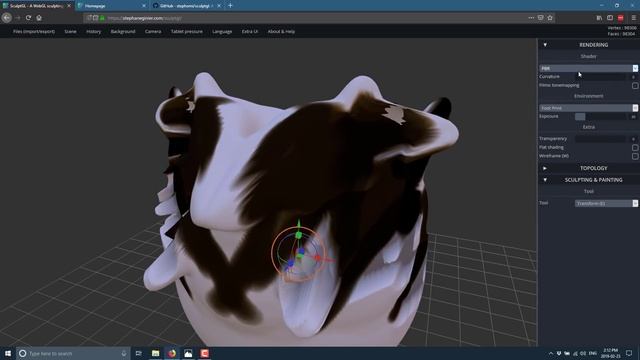The image size is (640, 360).
Task: Bookmark this page with the star
Action: point(550,18)
